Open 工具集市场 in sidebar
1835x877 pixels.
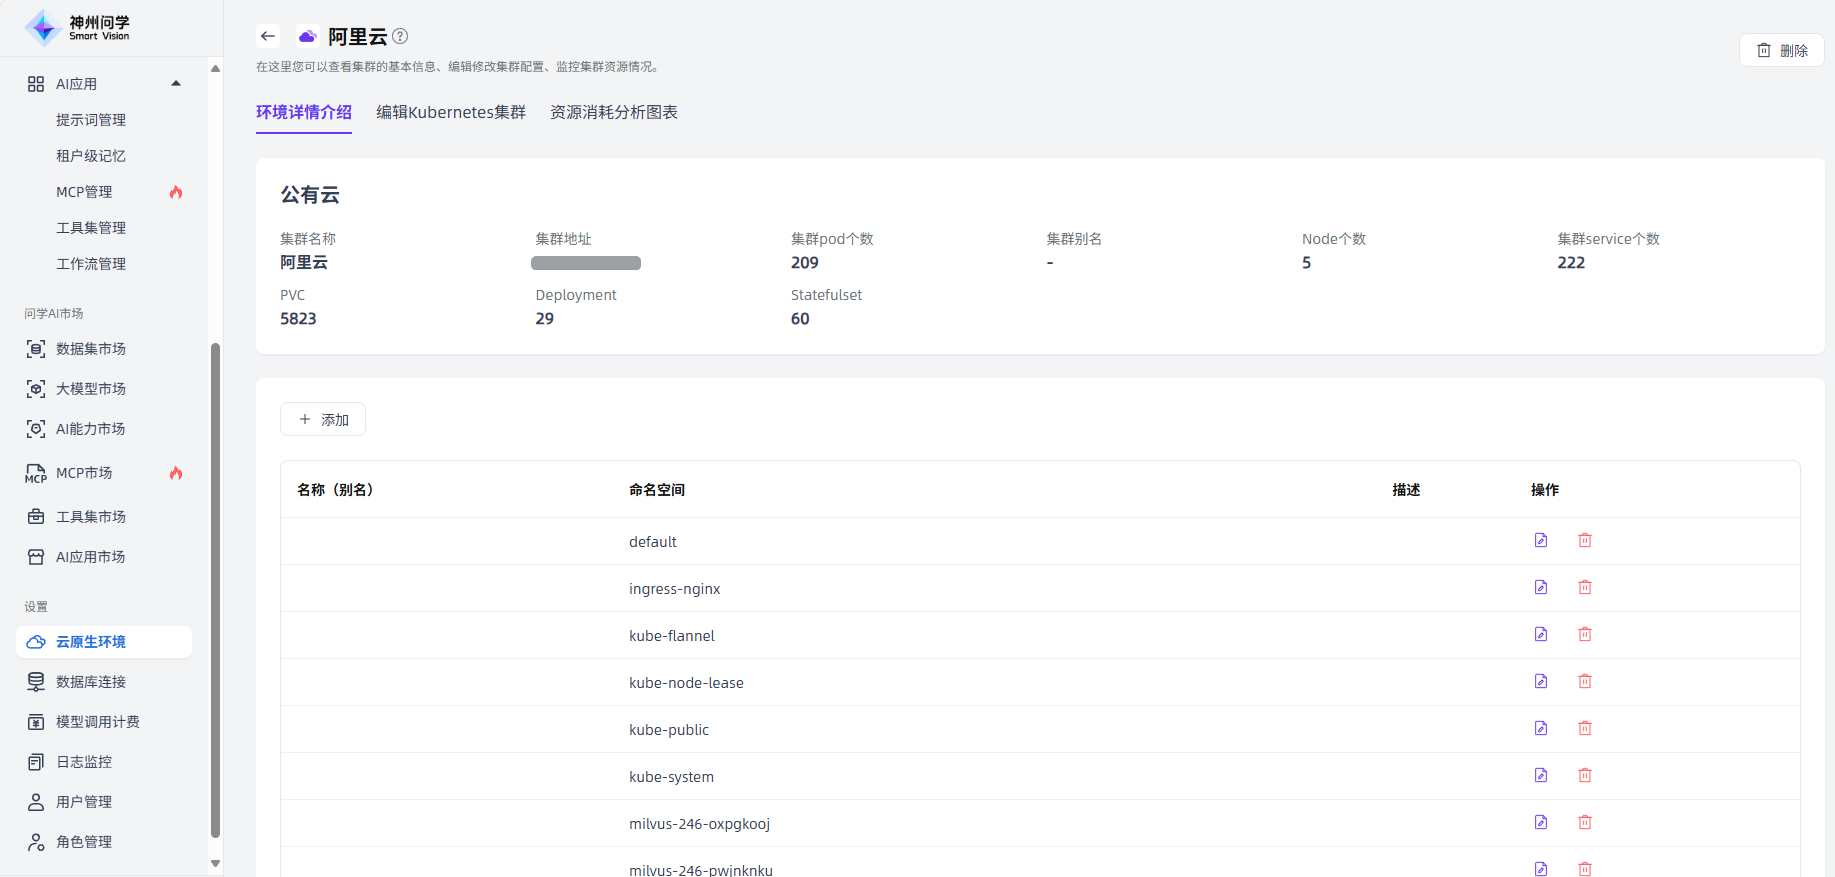pyautogui.click(x=91, y=517)
